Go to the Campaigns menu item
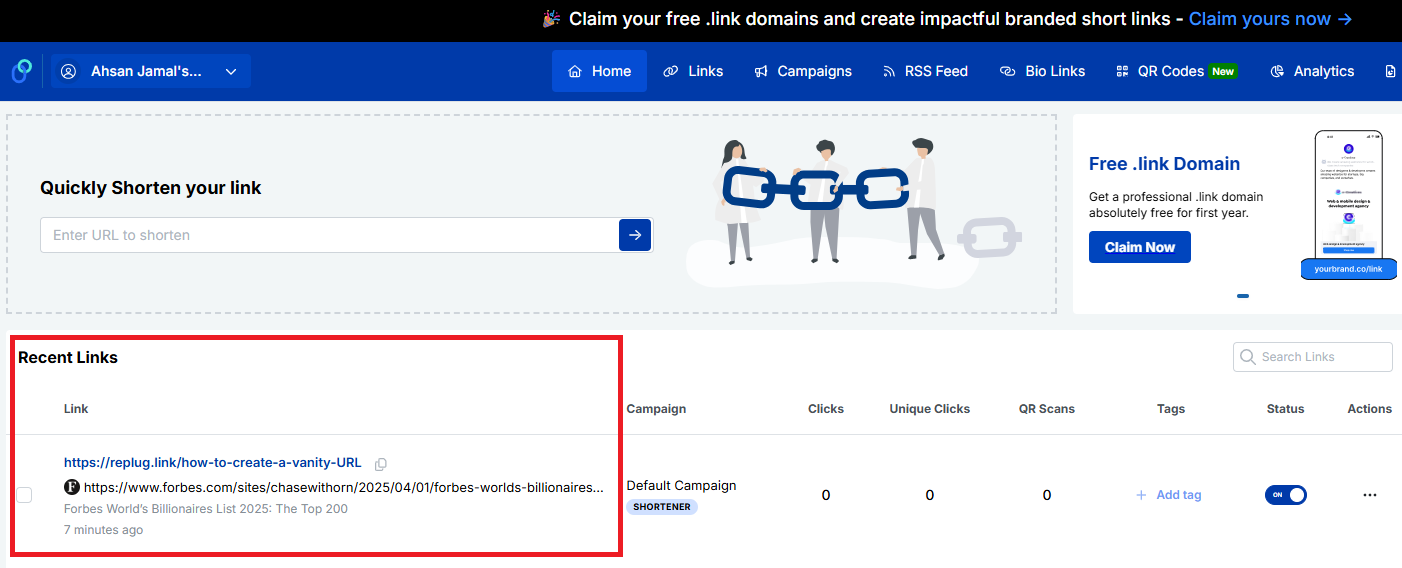The width and height of the screenshot is (1402, 568). 803,71
